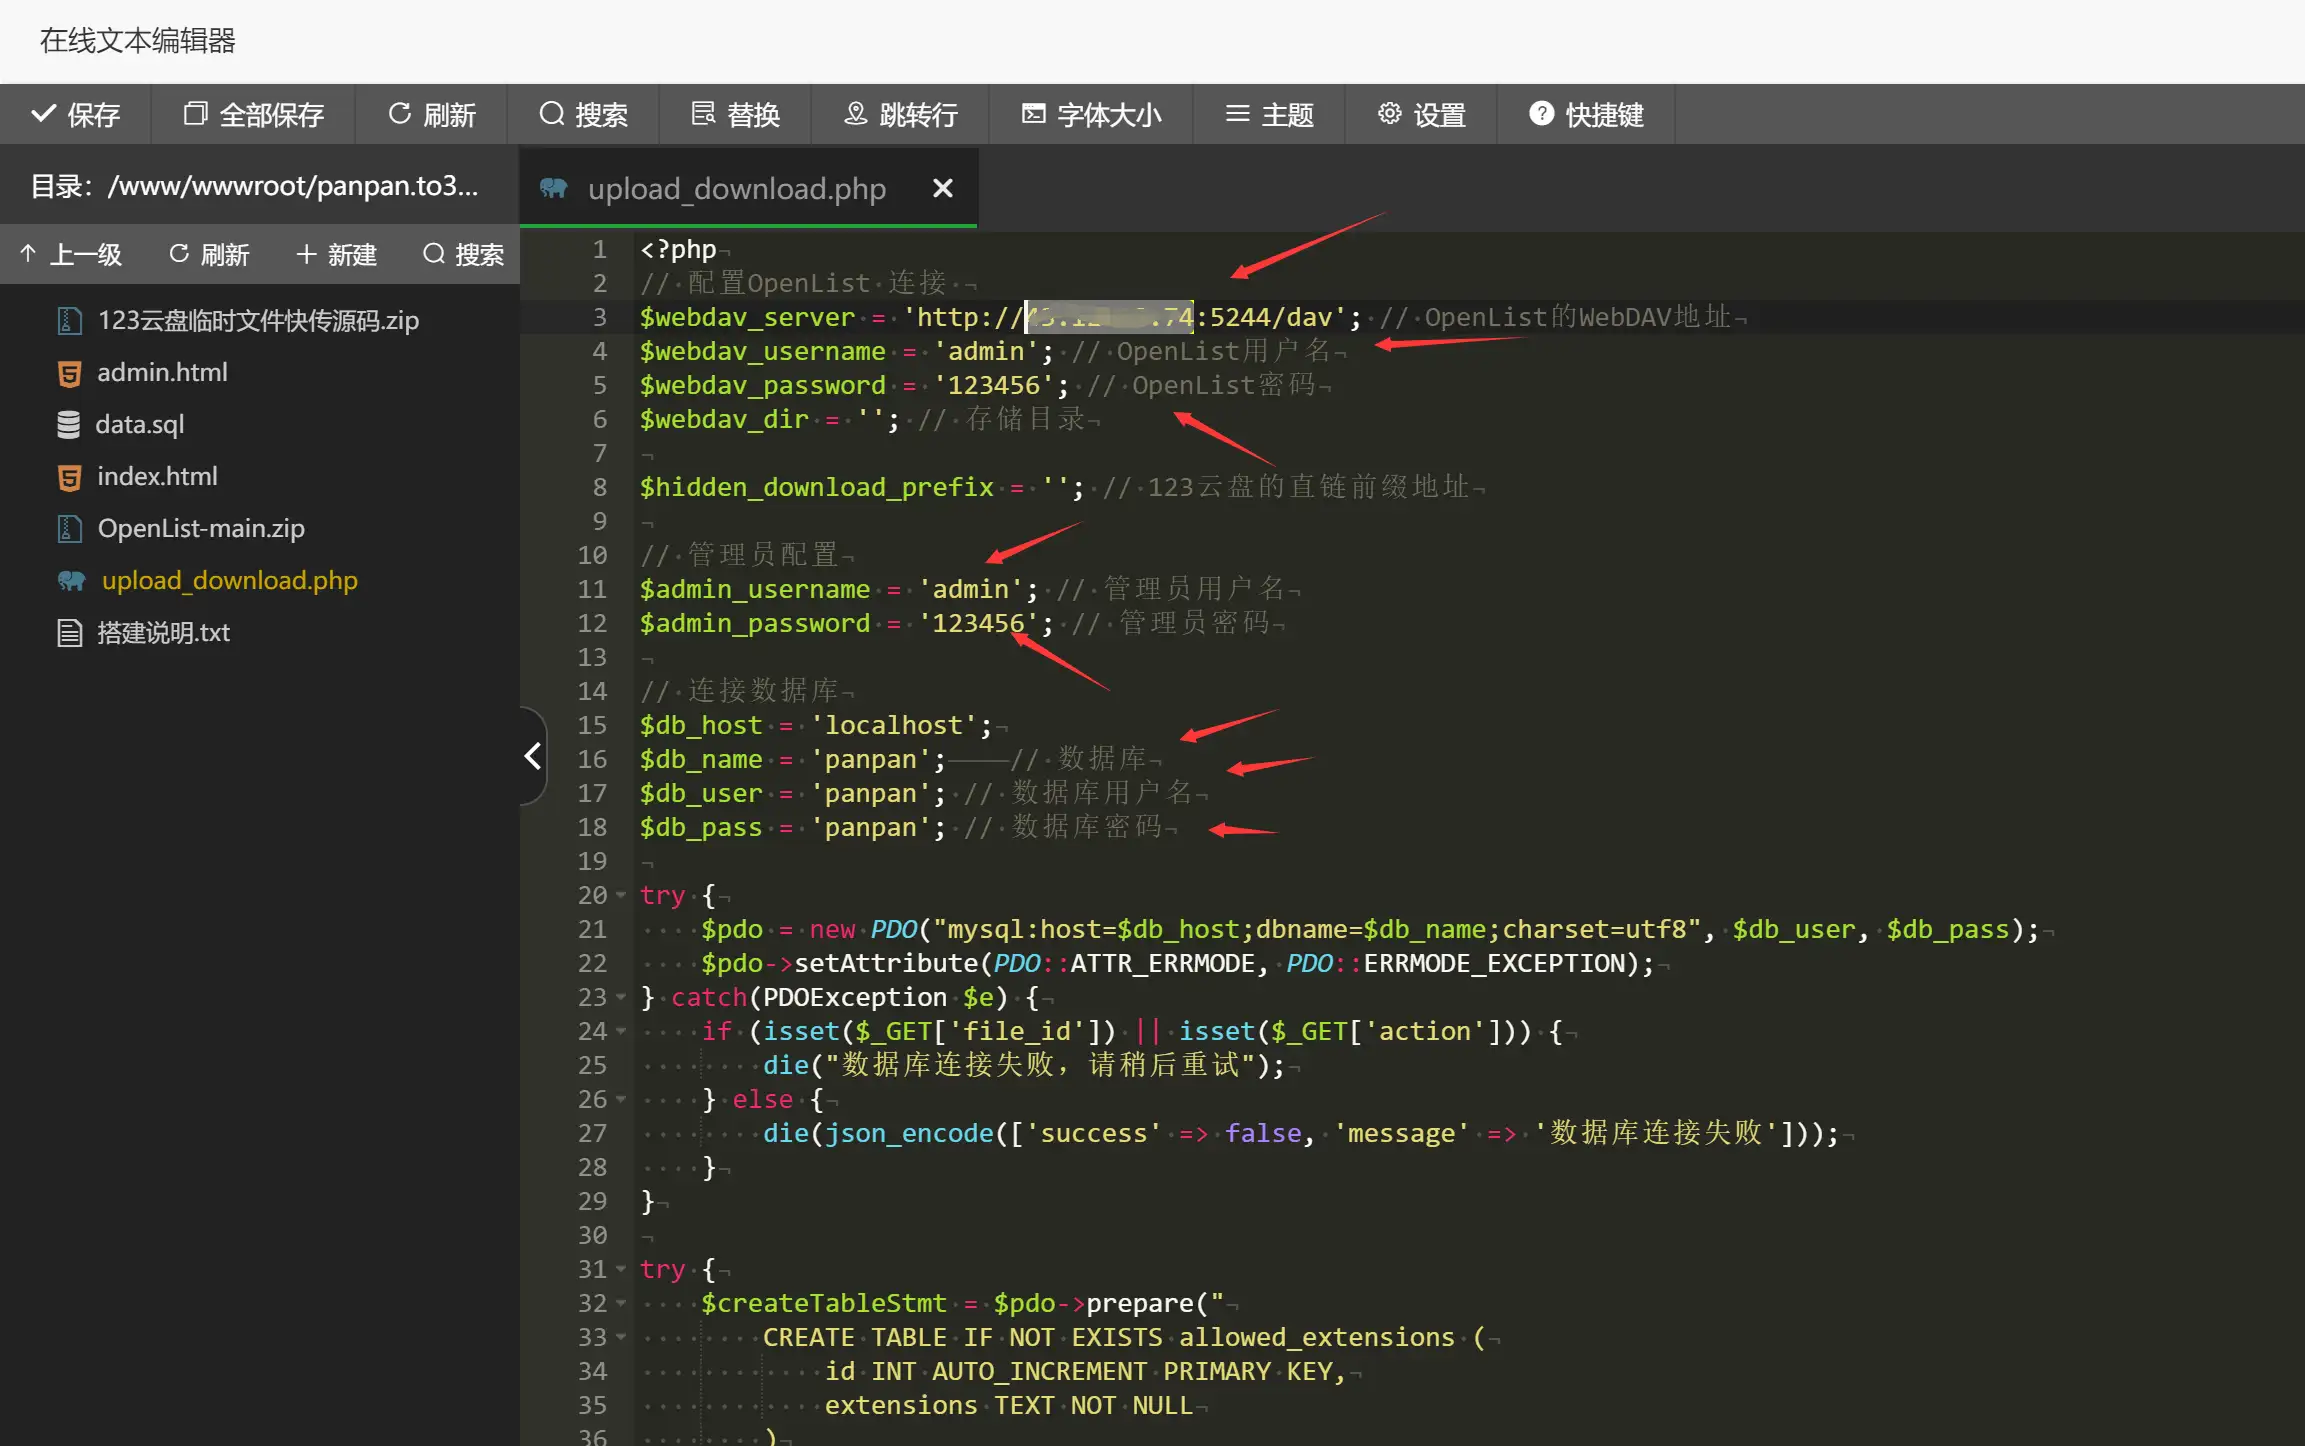Collapse the try block at line 20
The height and width of the screenshot is (1446, 2305).
[621, 895]
